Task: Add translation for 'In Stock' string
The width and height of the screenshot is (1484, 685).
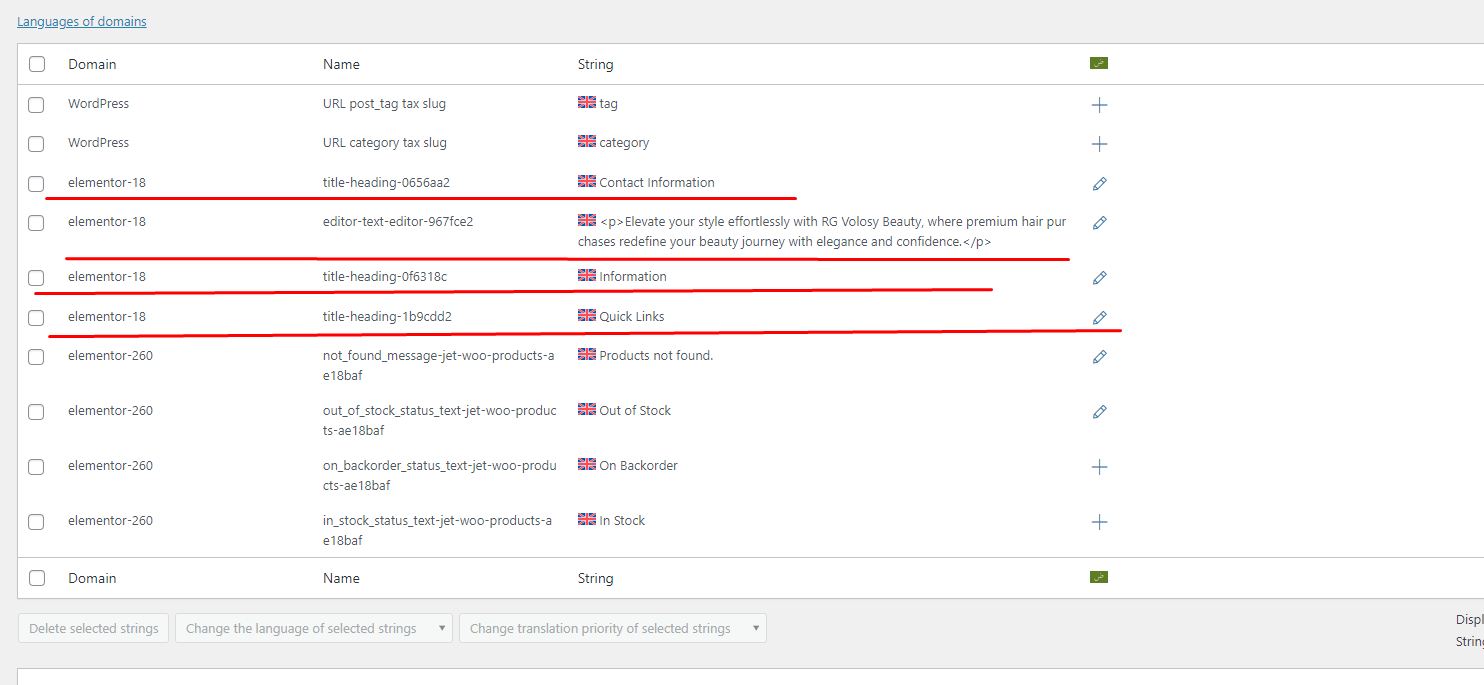Action: click(x=1099, y=522)
